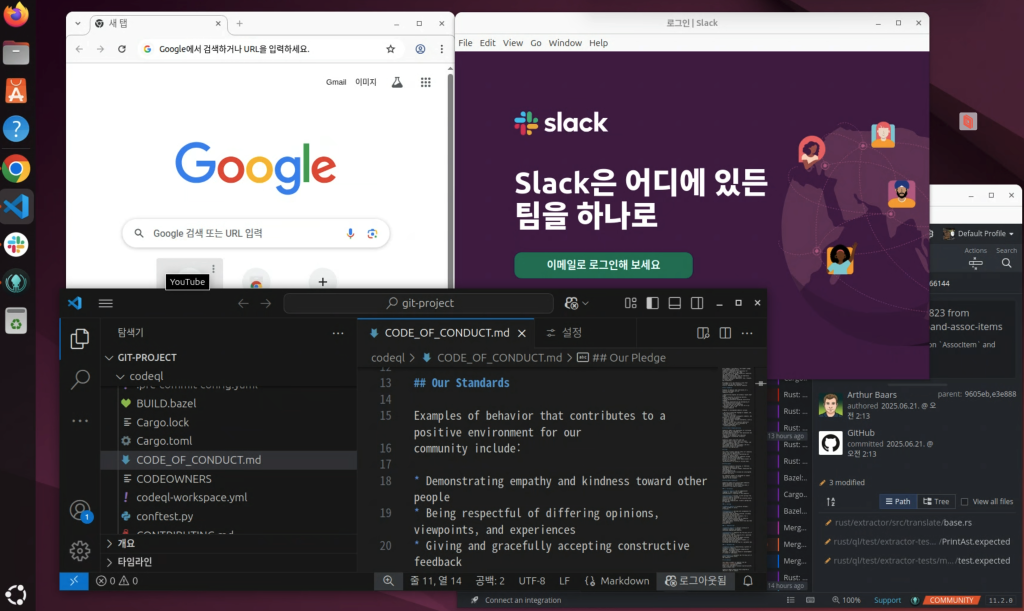Close the CODE_OF_CONDUCT.md editor tab

tap(522, 333)
